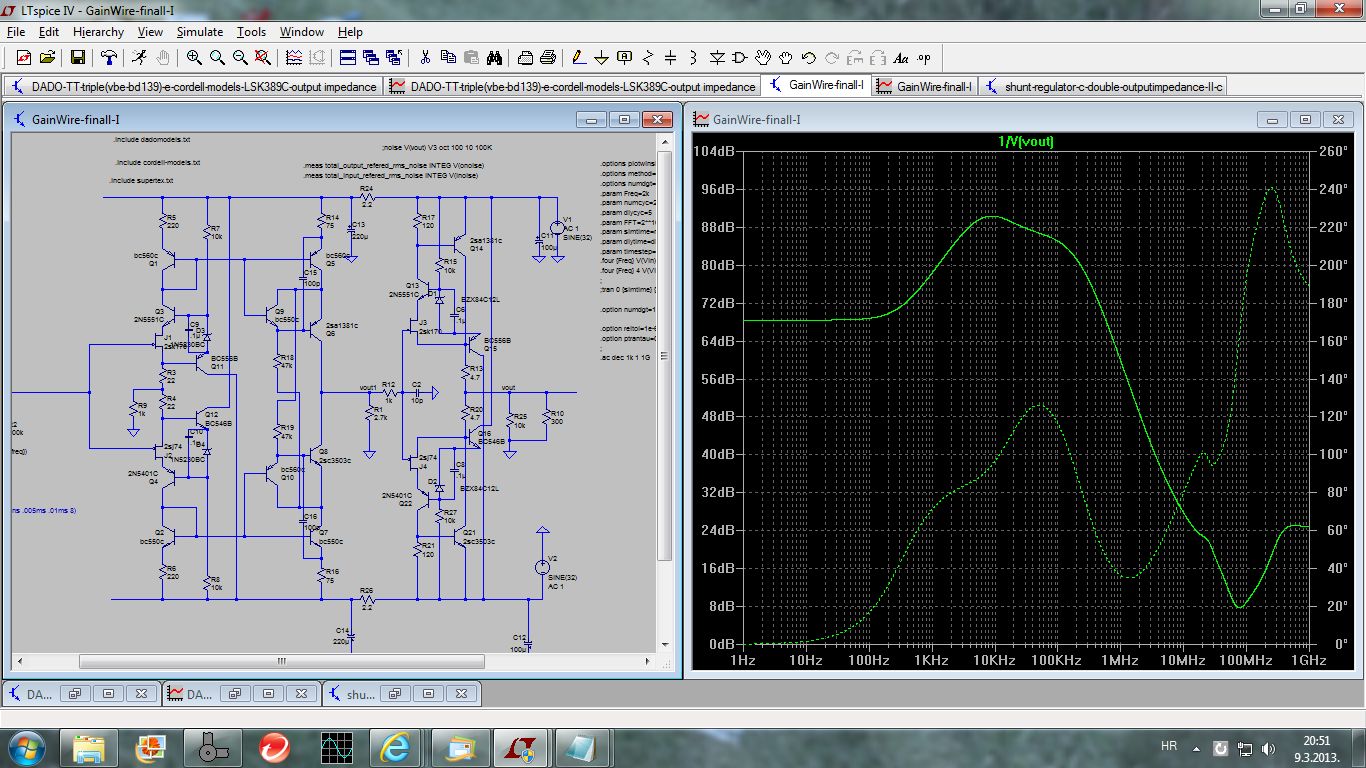Close all windows toolbar icon
The image size is (1366, 768).
click(x=395, y=58)
